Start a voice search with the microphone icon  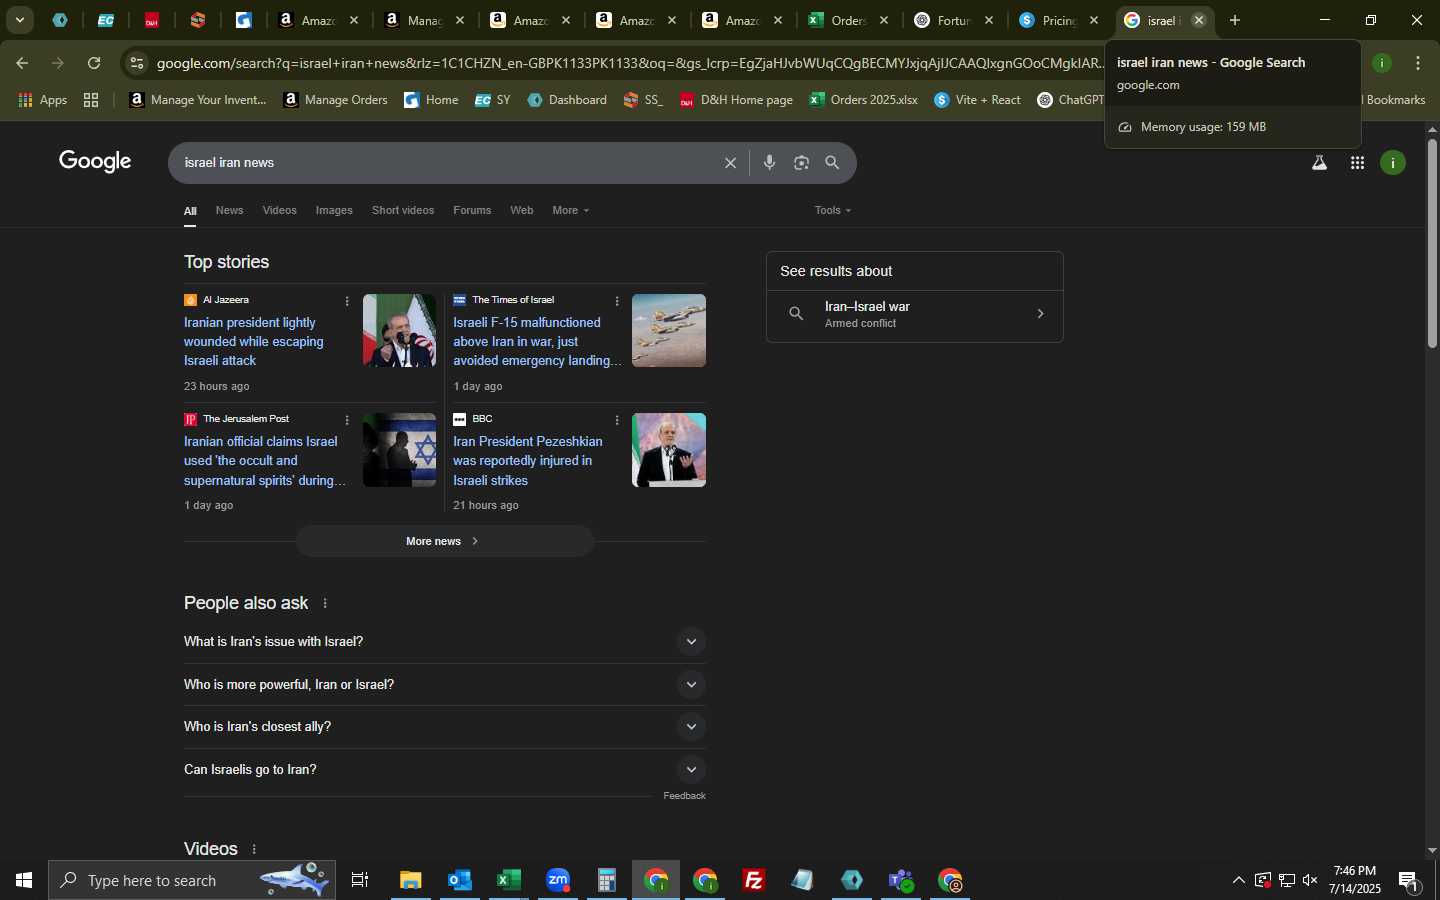pos(769,163)
